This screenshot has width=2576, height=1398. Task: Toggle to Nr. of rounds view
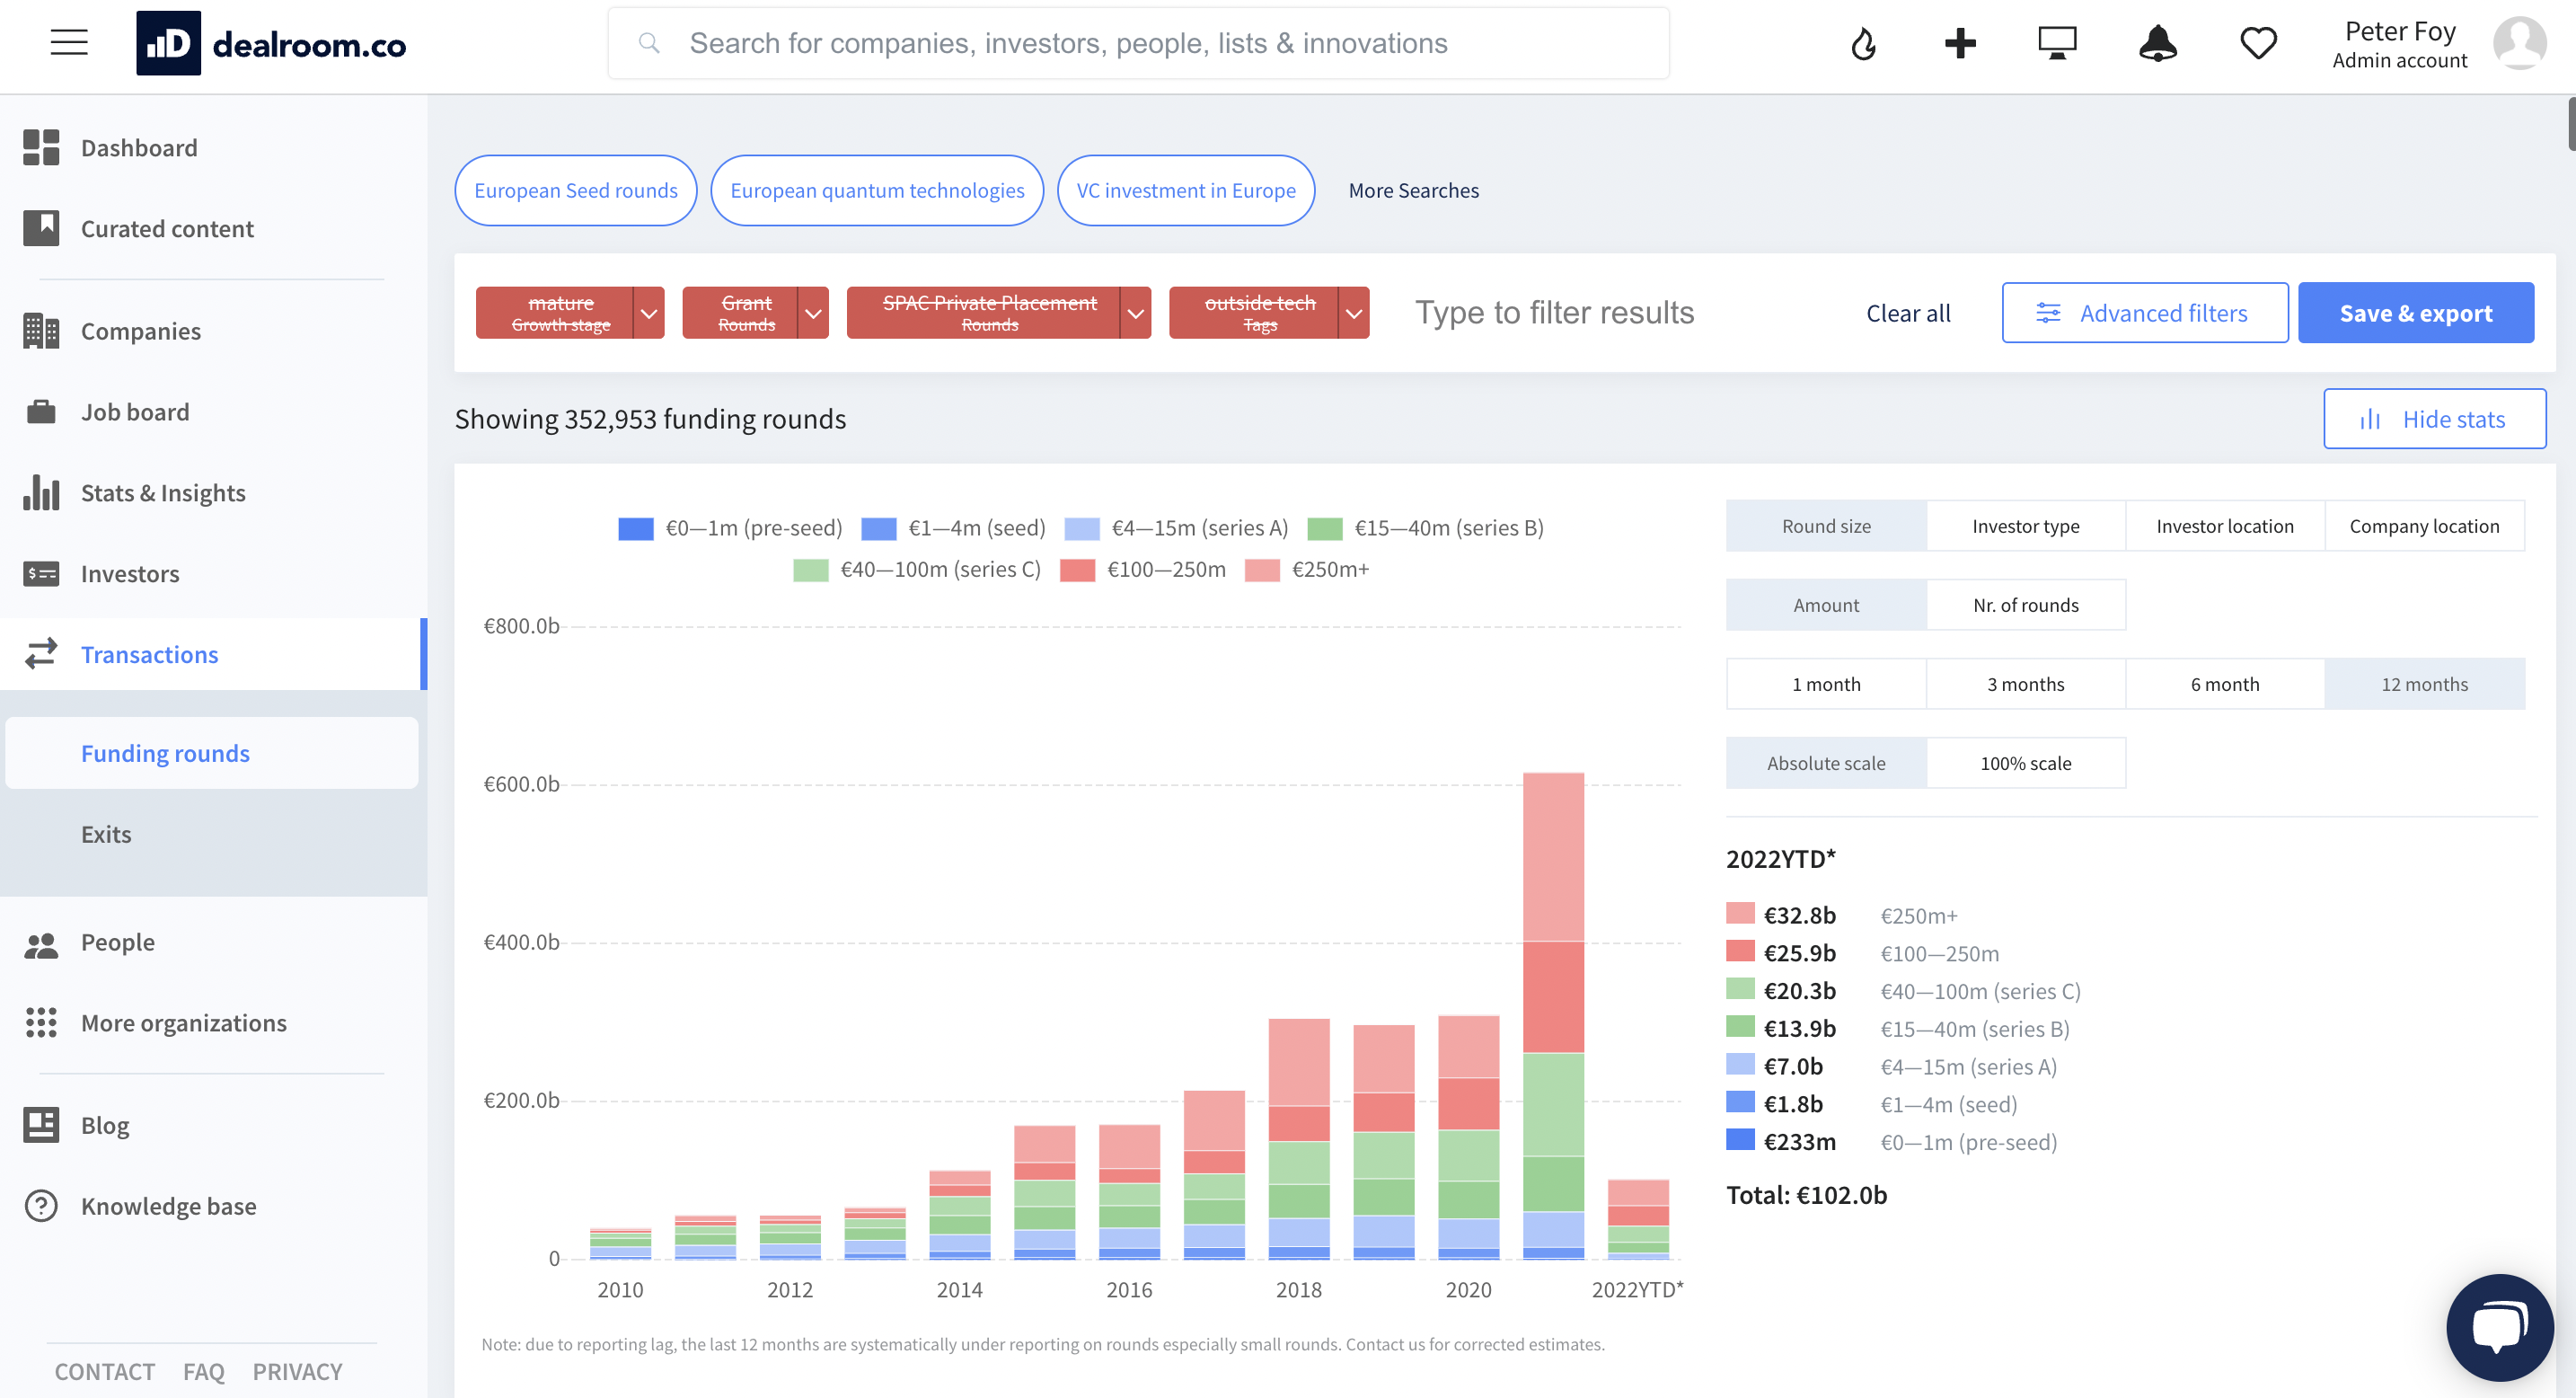click(2026, 604)
